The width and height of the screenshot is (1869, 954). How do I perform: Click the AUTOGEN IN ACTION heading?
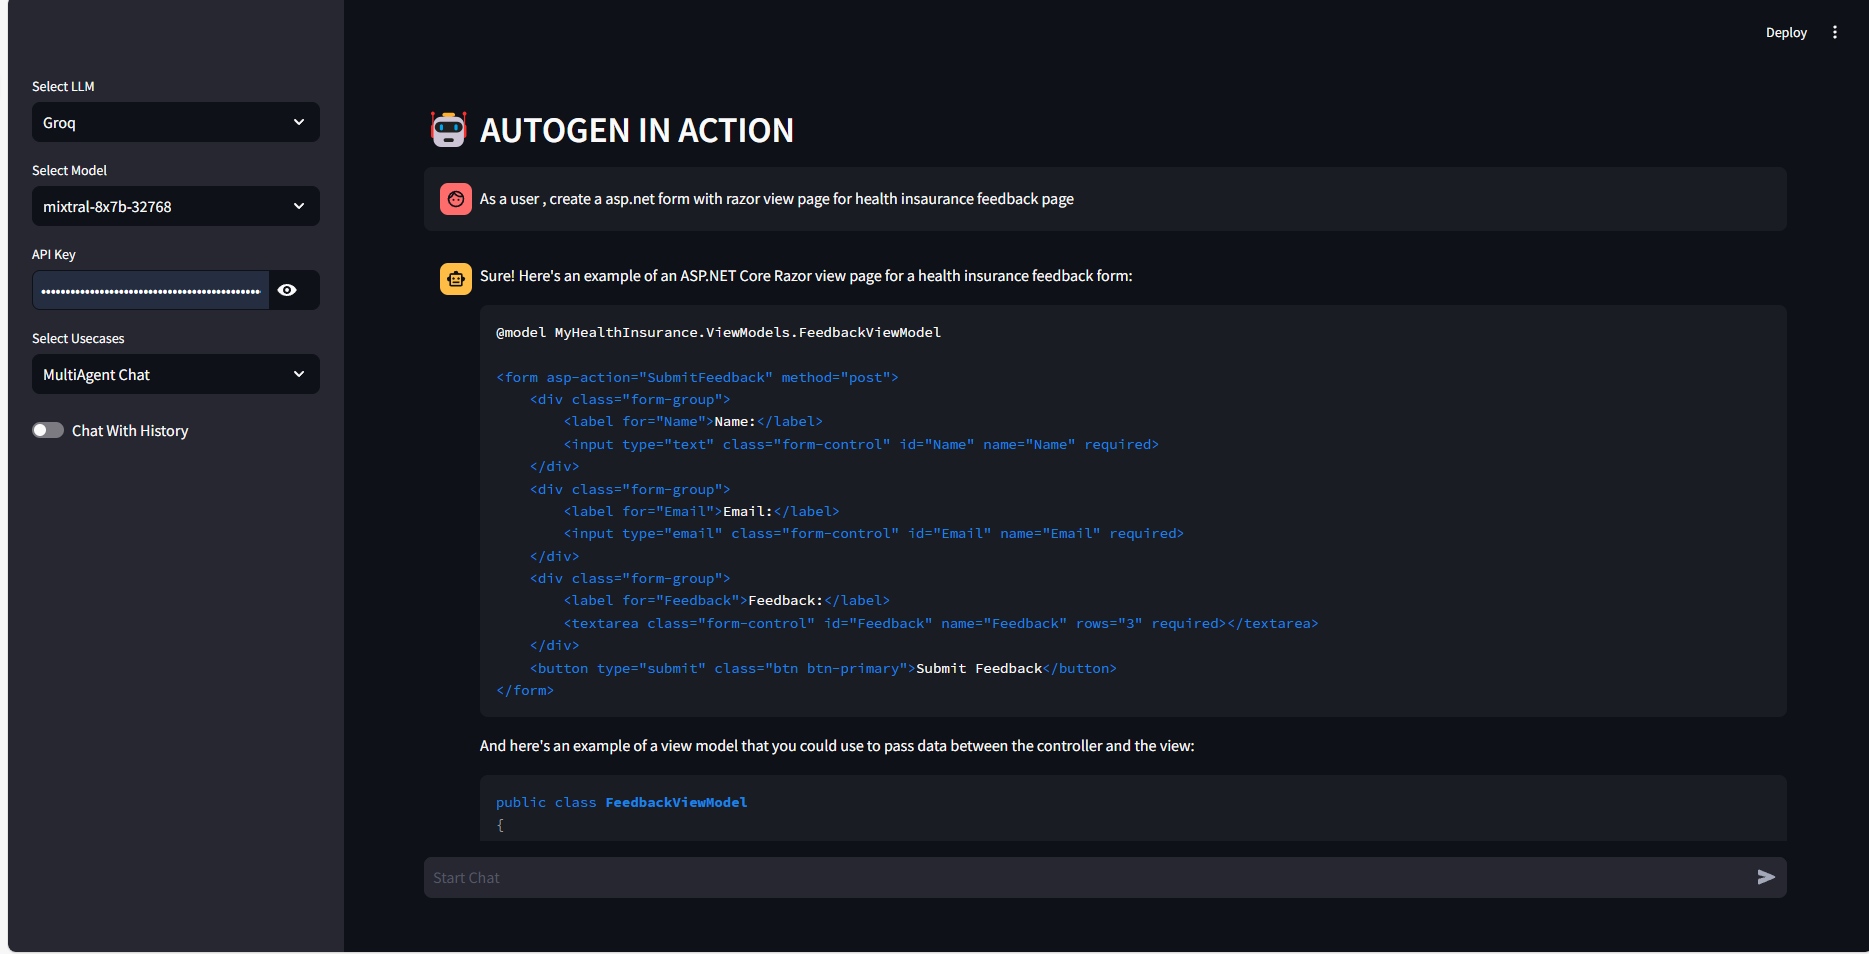pos(636,130)
